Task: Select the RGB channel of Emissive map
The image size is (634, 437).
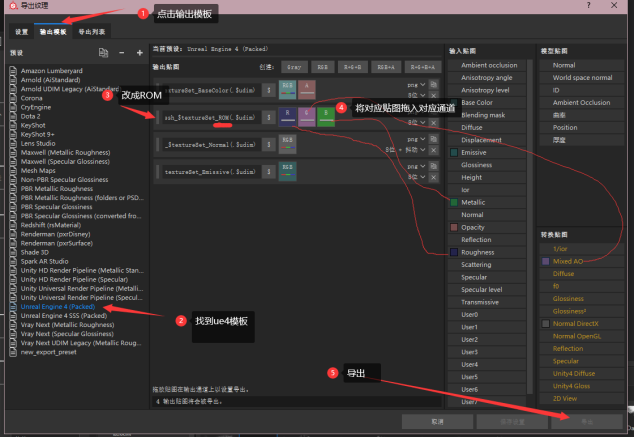Action: pyautogui.click(x=289, y=172)
